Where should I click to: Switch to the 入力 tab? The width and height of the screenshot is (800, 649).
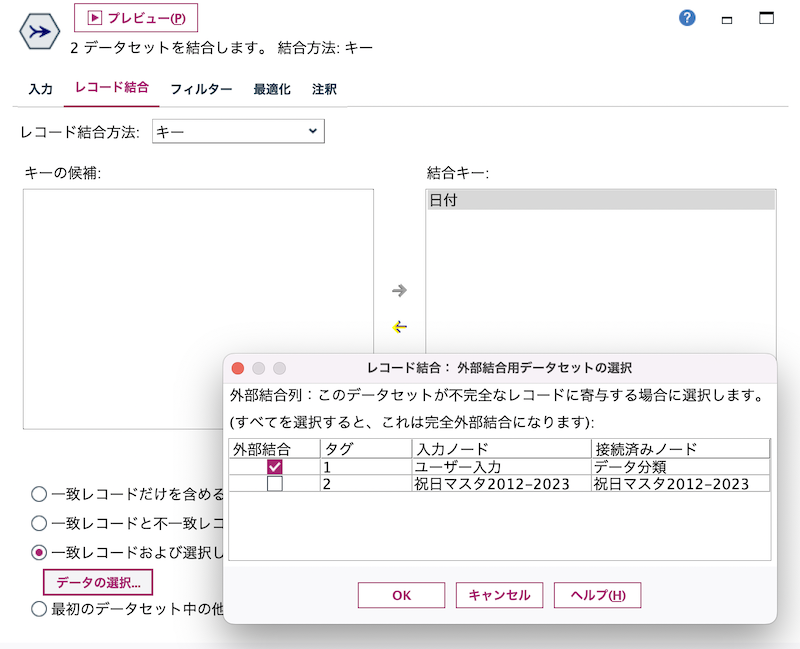pos(39,89)
